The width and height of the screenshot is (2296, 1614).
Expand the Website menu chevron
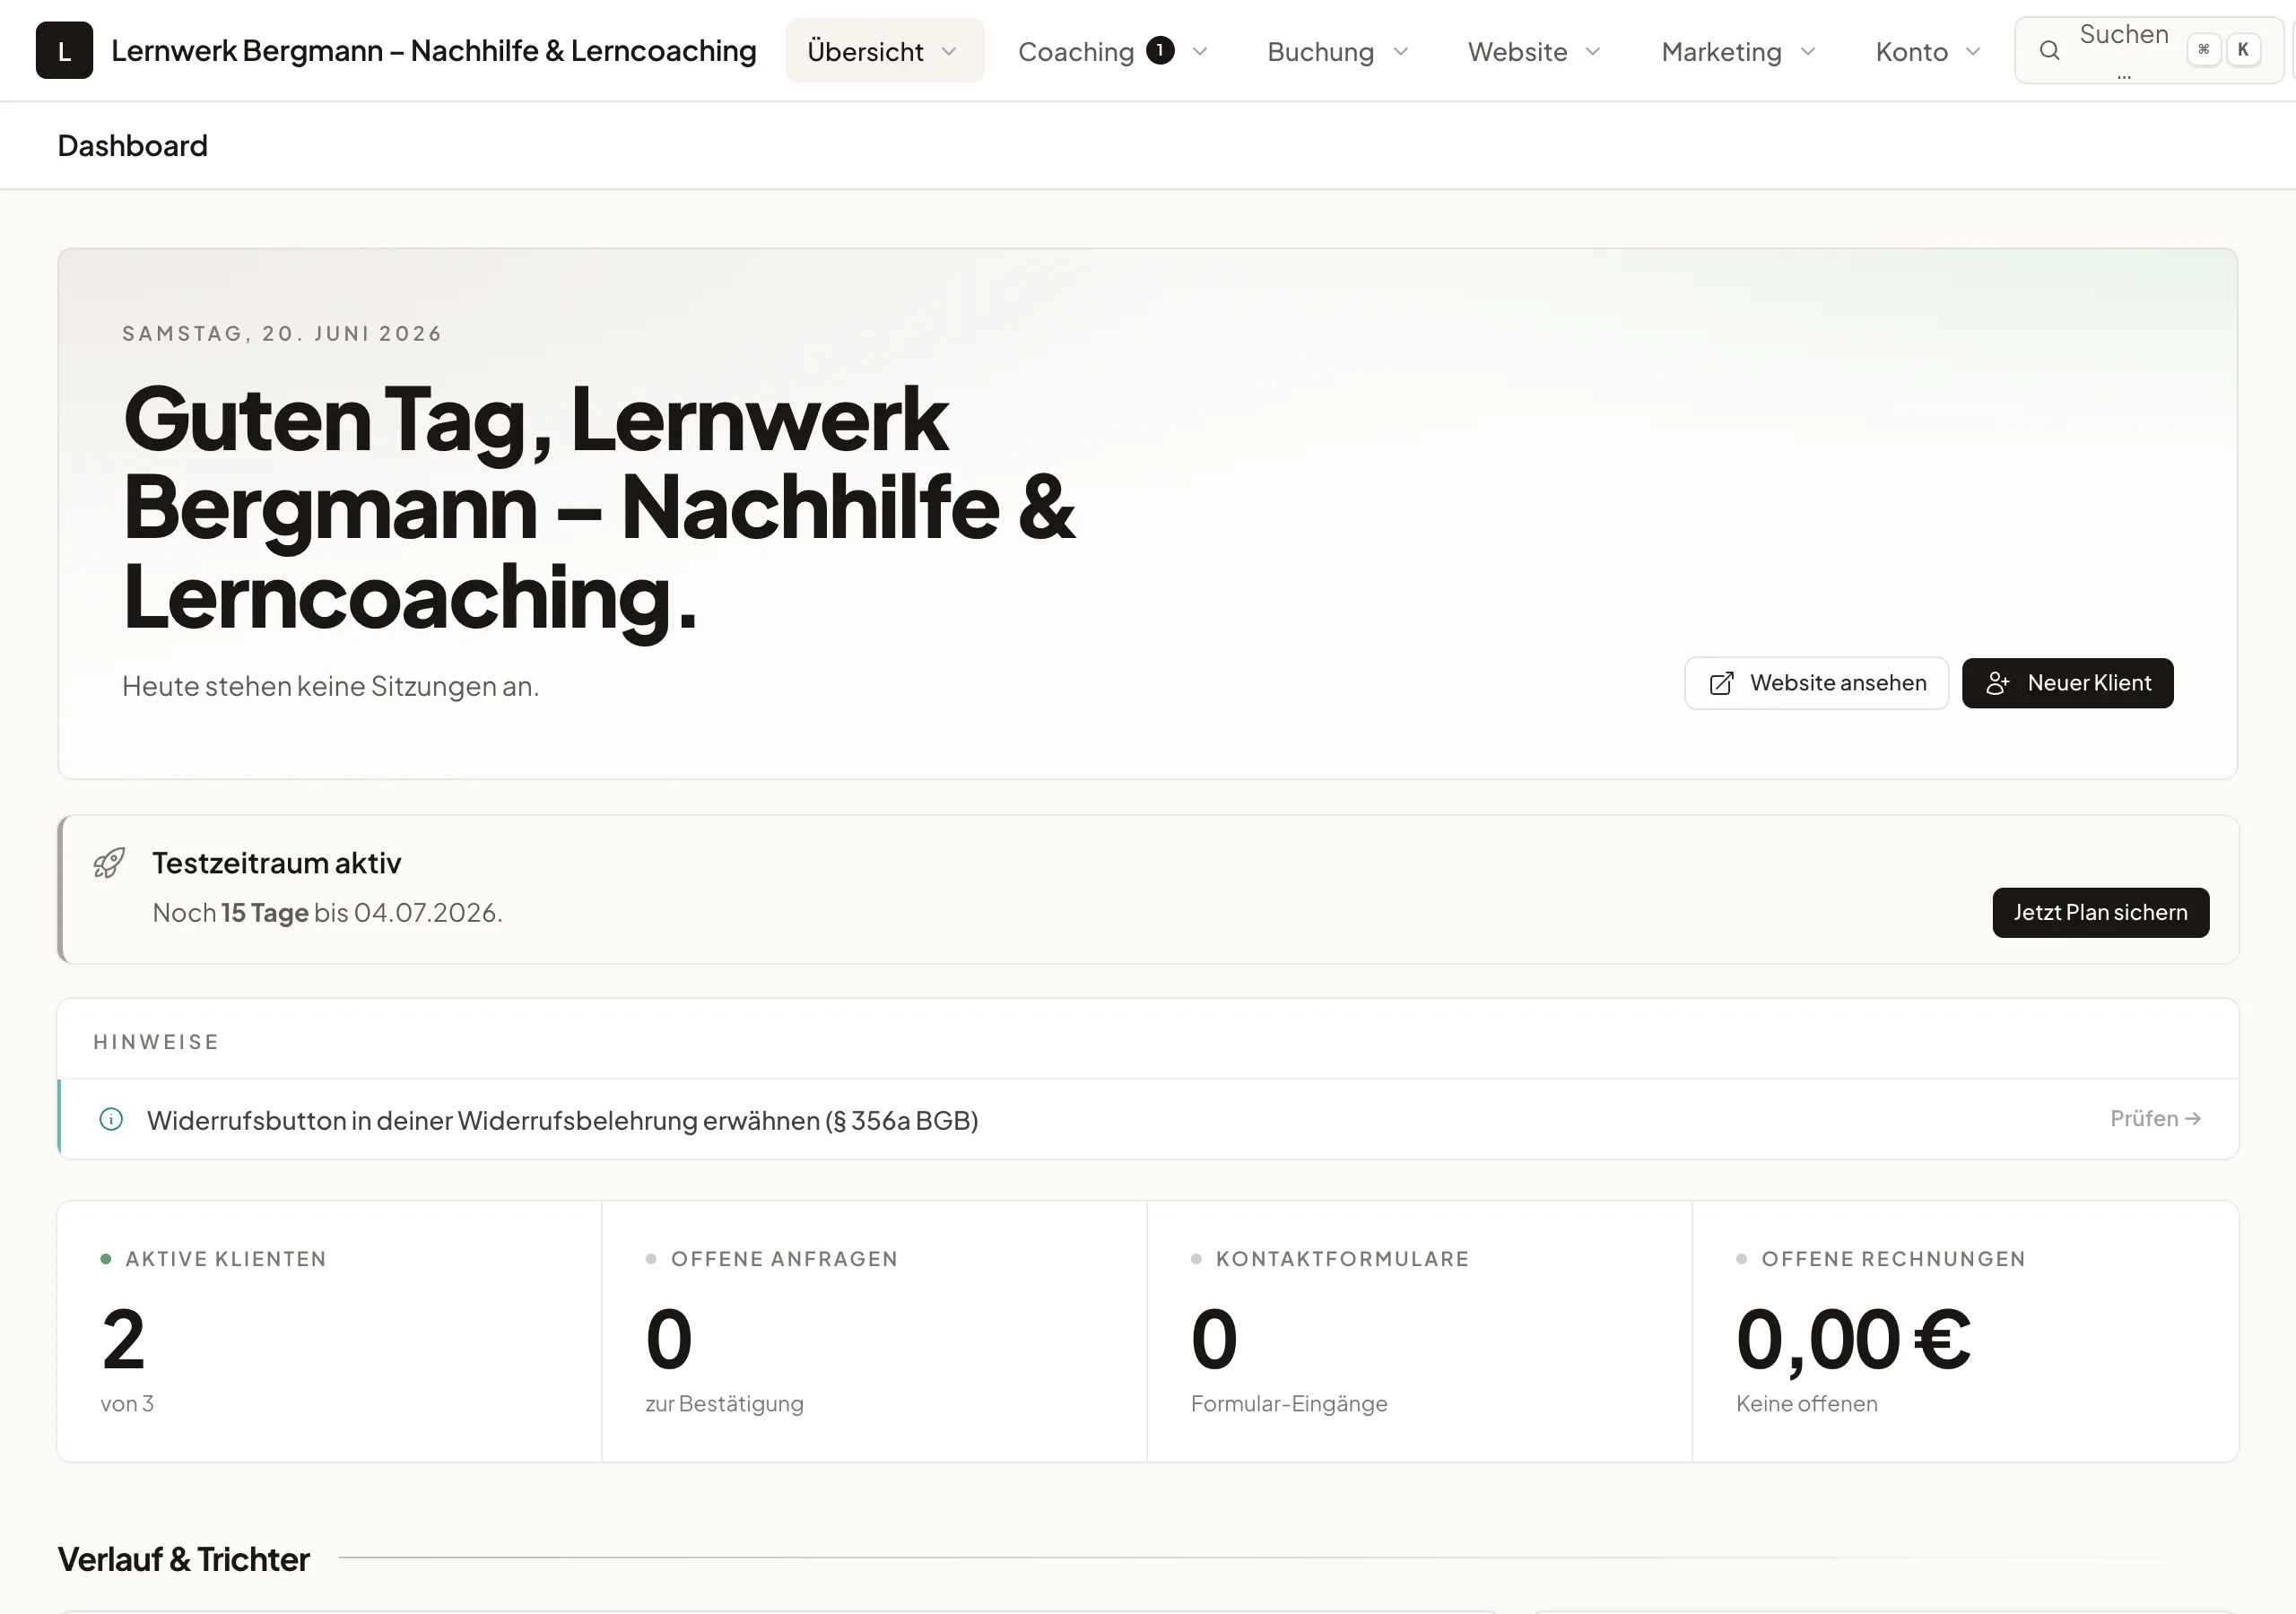(1593, 51)
